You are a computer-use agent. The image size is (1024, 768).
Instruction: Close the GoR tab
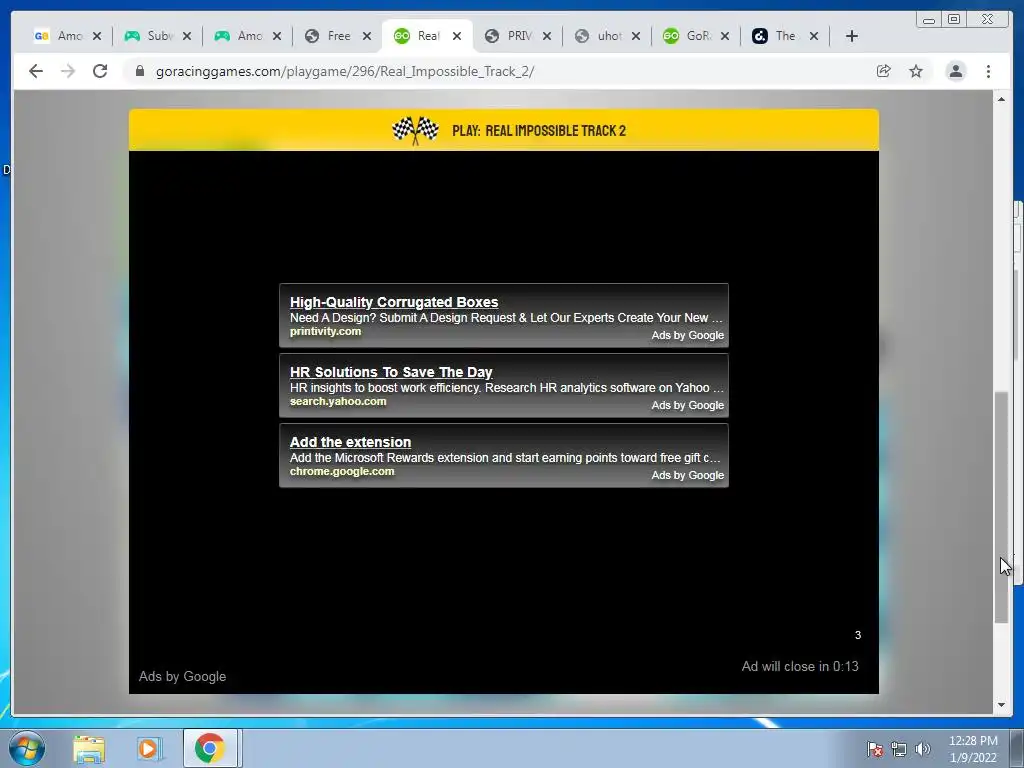(x=725, y=36)
